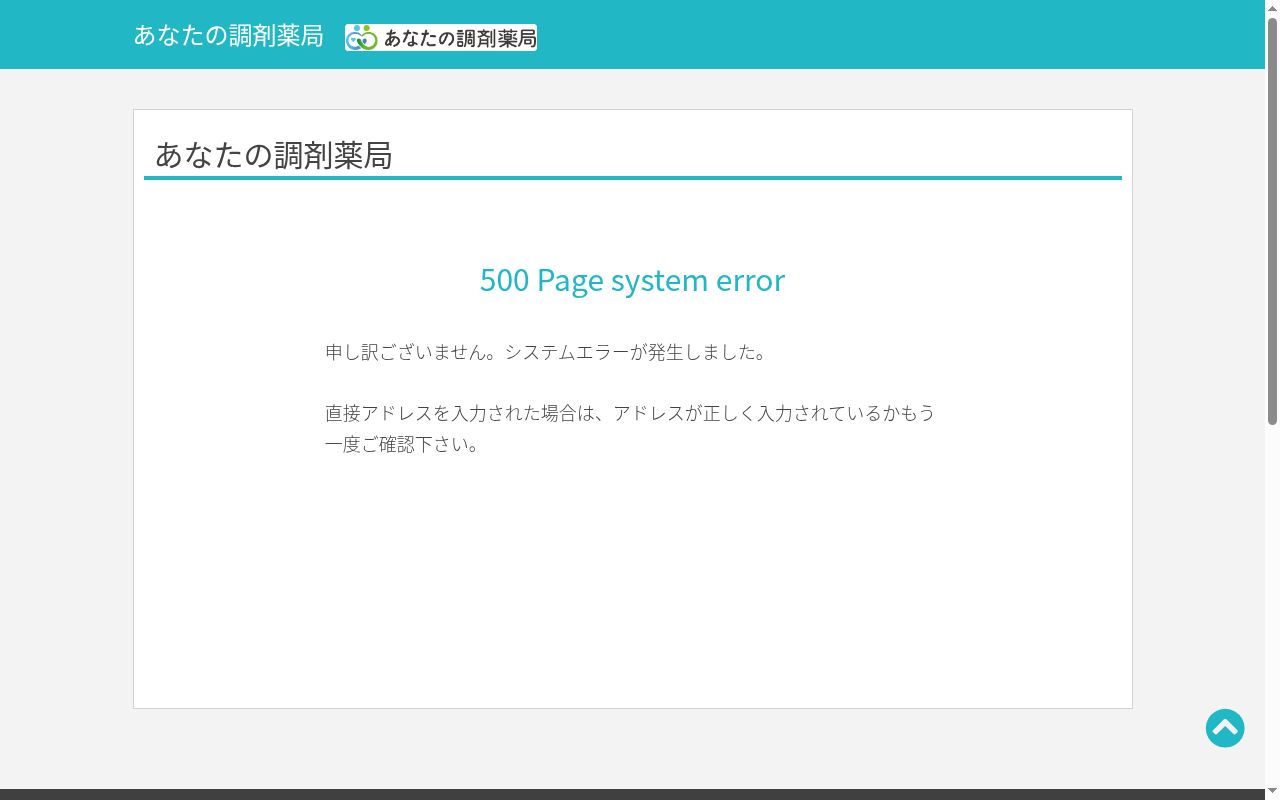Screen dimensions: 1280x800
Task: Click the あなたの調剤薬局 page title heading
Action: click(273, 155)
